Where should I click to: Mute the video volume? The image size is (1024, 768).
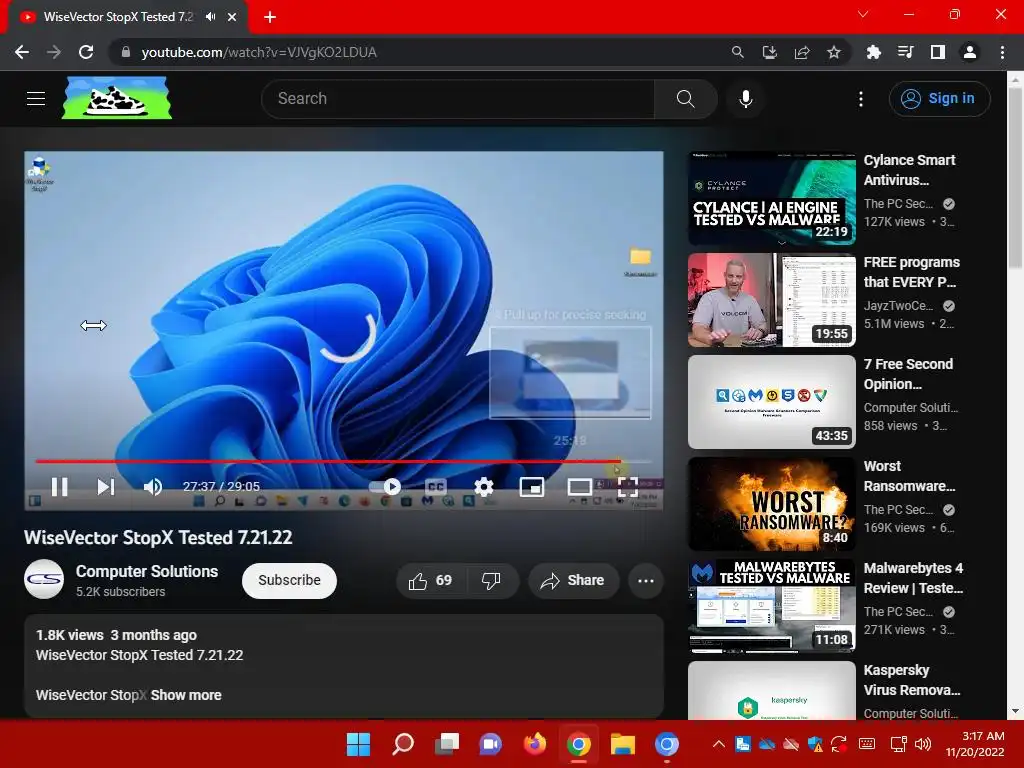(153, 487)
